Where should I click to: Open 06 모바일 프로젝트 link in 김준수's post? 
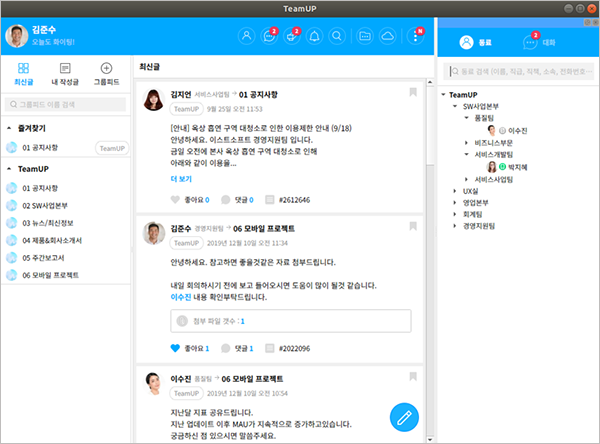point(264,229)
